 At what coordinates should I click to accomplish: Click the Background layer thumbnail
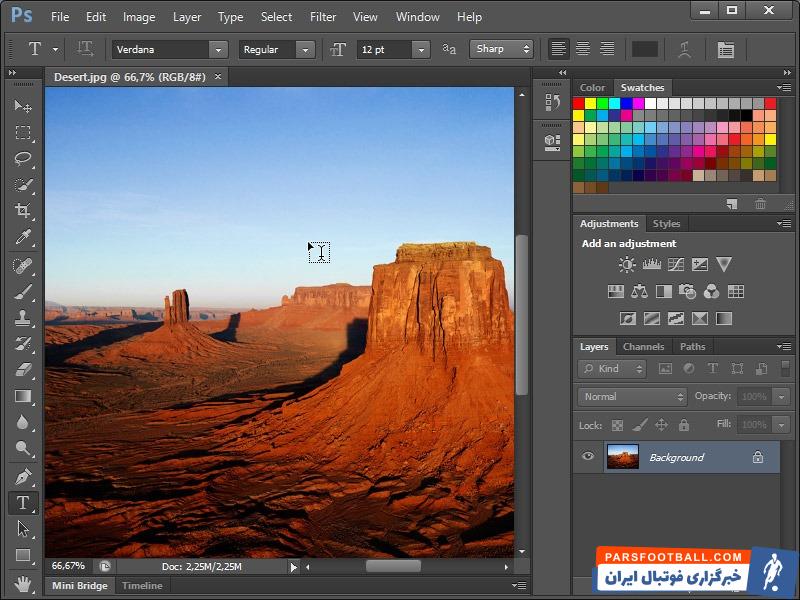coord(623,457)
